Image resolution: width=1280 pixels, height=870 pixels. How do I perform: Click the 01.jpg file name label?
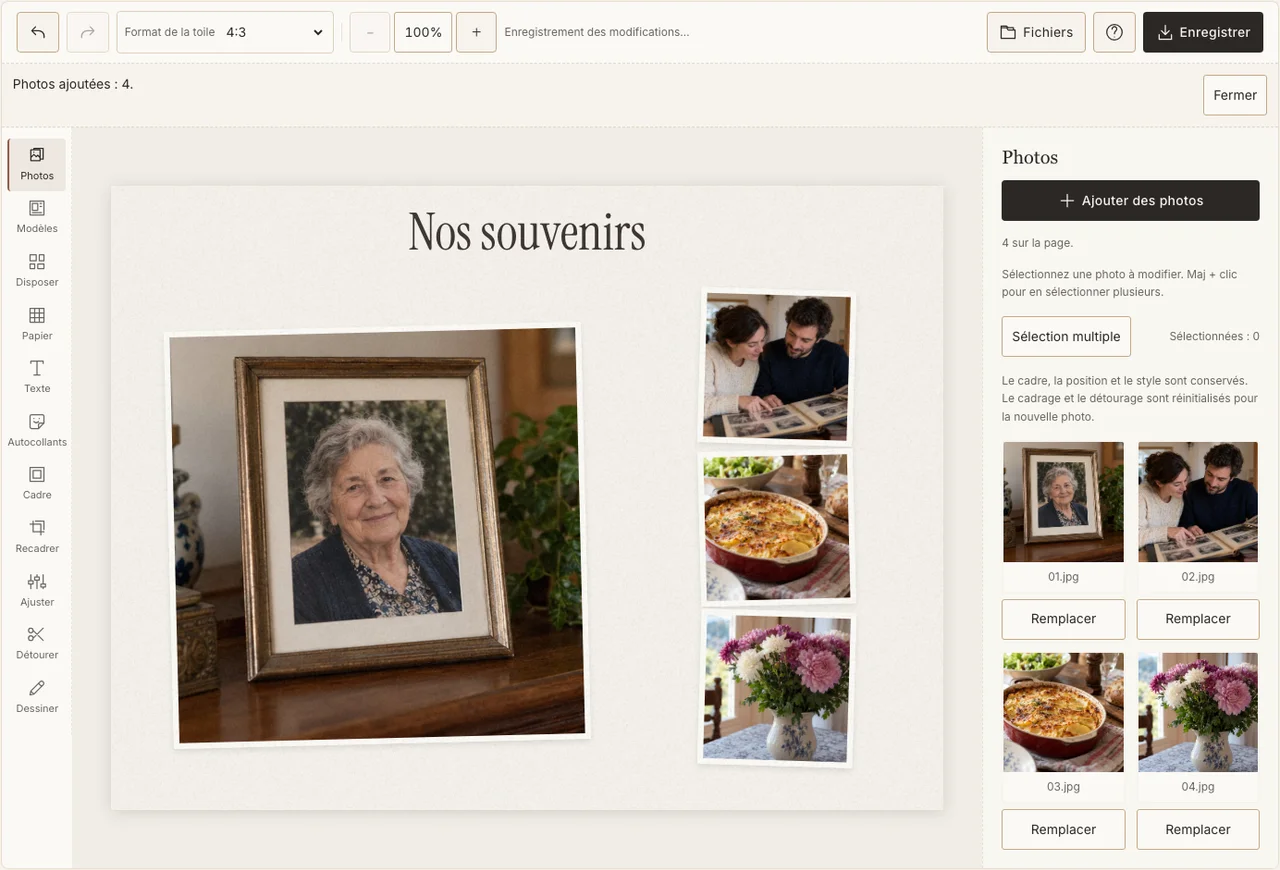(1063, 577)
